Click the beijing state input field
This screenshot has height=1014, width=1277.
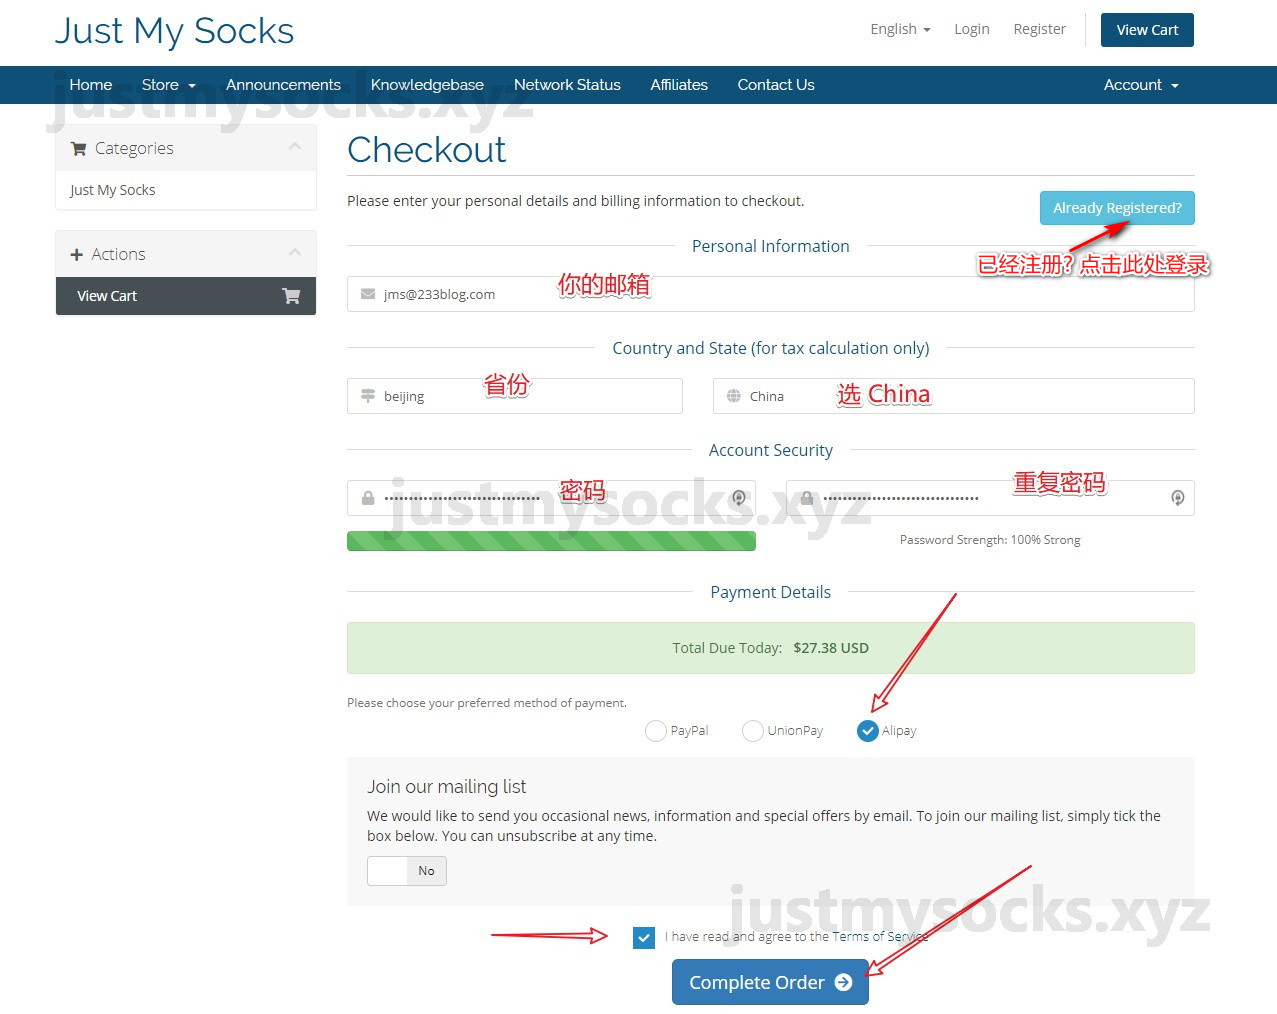[x=515, y=396]
